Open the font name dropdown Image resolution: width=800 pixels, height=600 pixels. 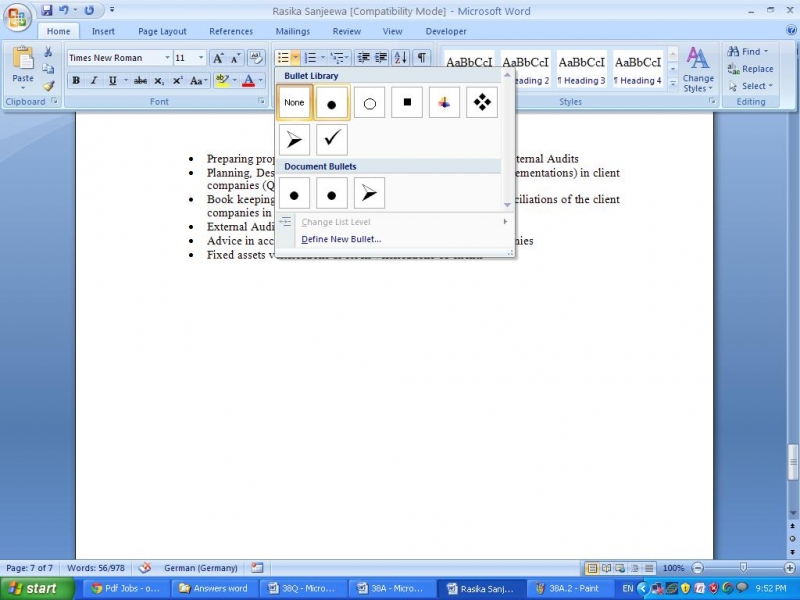(x=167, y=58)
